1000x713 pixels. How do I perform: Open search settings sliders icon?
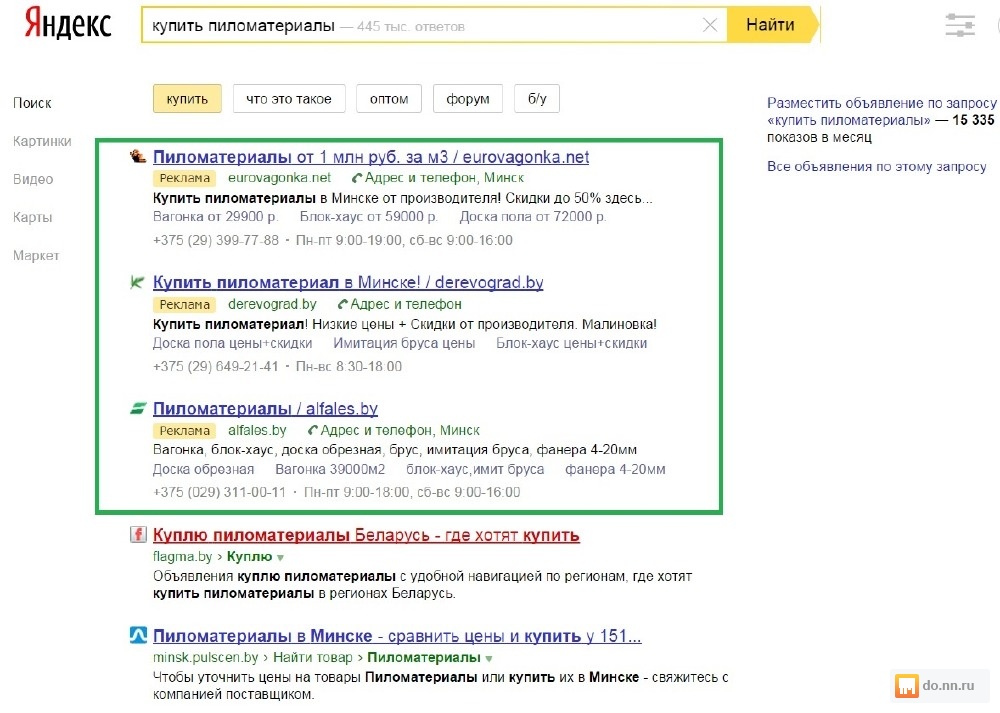click(960, 26)
